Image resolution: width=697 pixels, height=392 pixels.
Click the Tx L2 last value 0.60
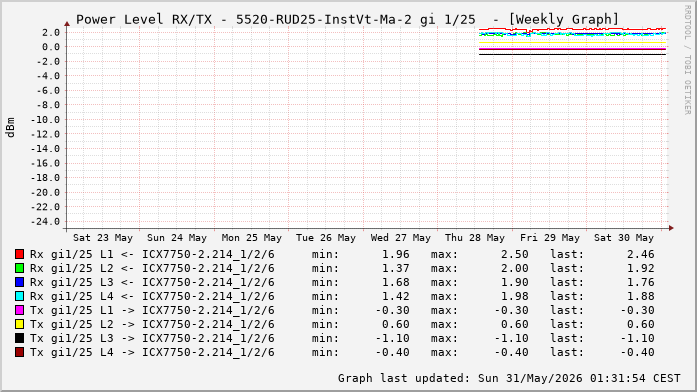pos(641,324)
